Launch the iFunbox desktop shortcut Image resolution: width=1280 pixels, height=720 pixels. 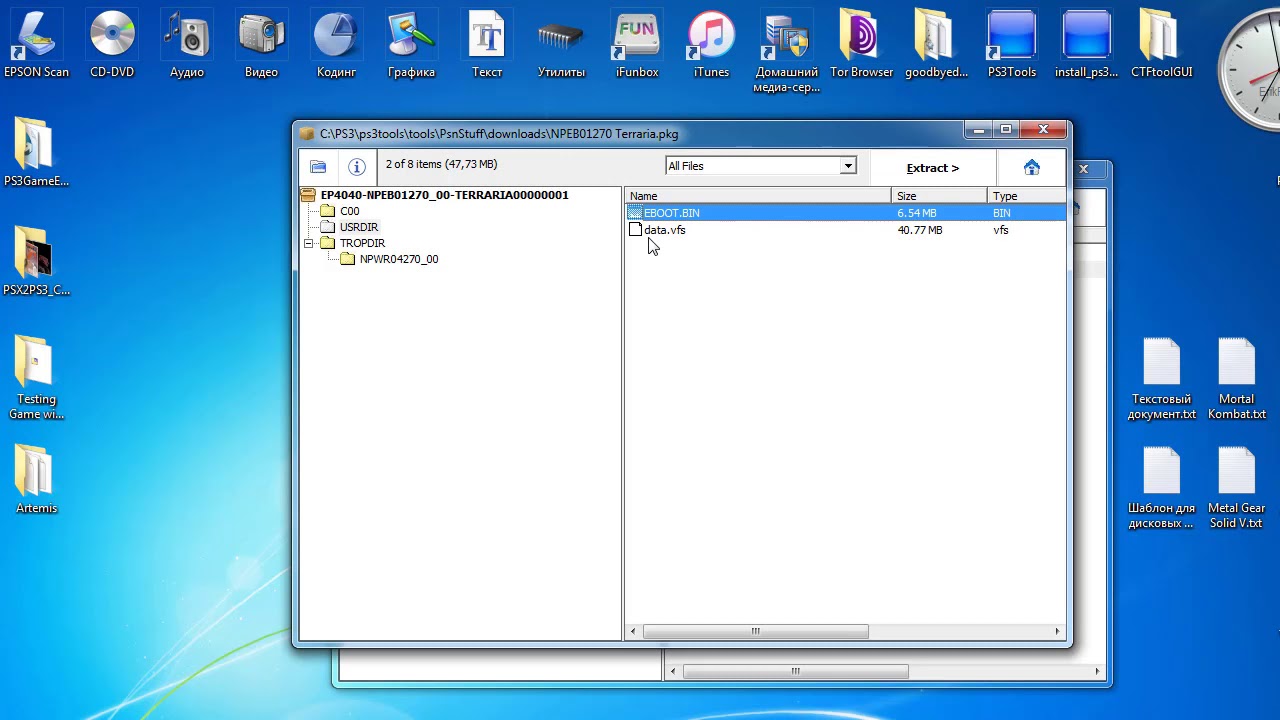637,44
